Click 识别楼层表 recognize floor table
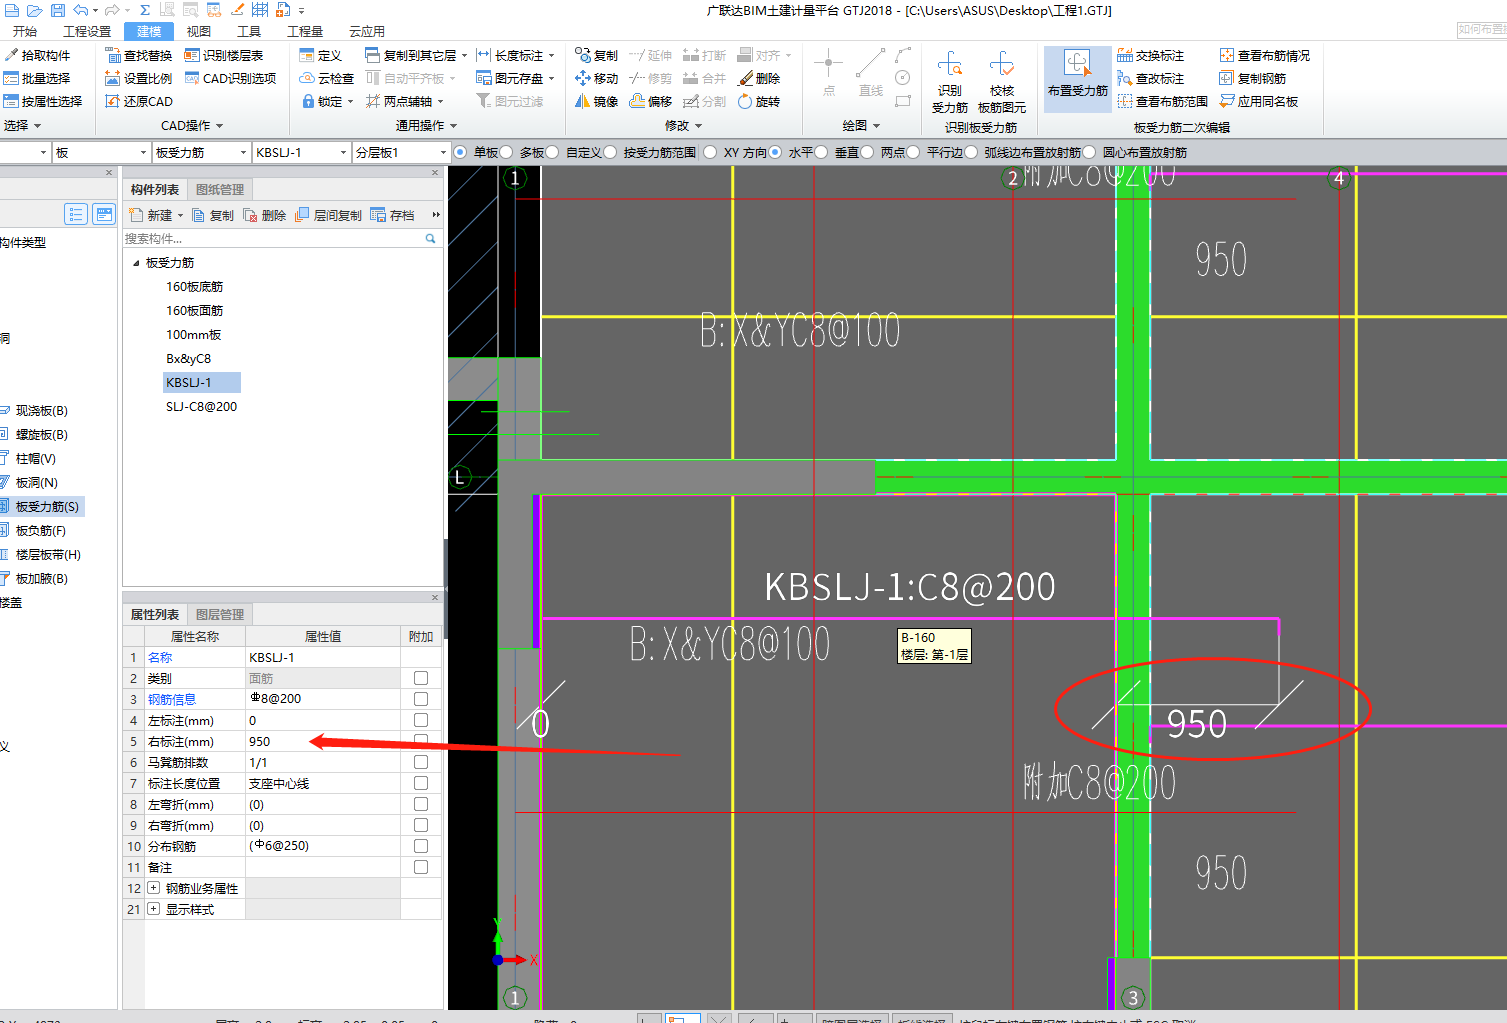Viewport: 1507px width, 1023px height. click(224, 55)
